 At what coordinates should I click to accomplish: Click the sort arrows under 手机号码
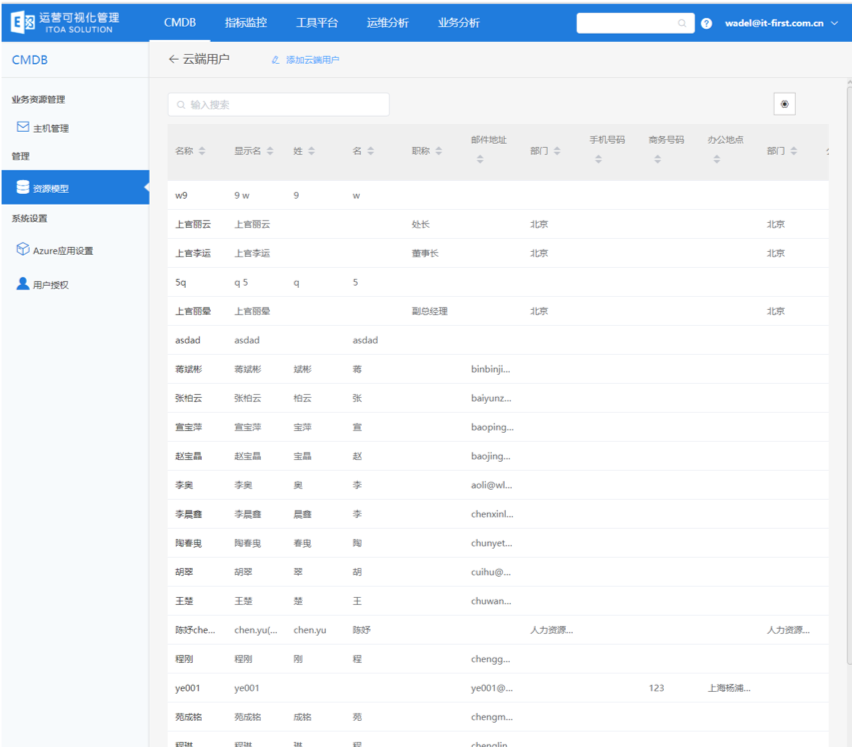(598, 159)
